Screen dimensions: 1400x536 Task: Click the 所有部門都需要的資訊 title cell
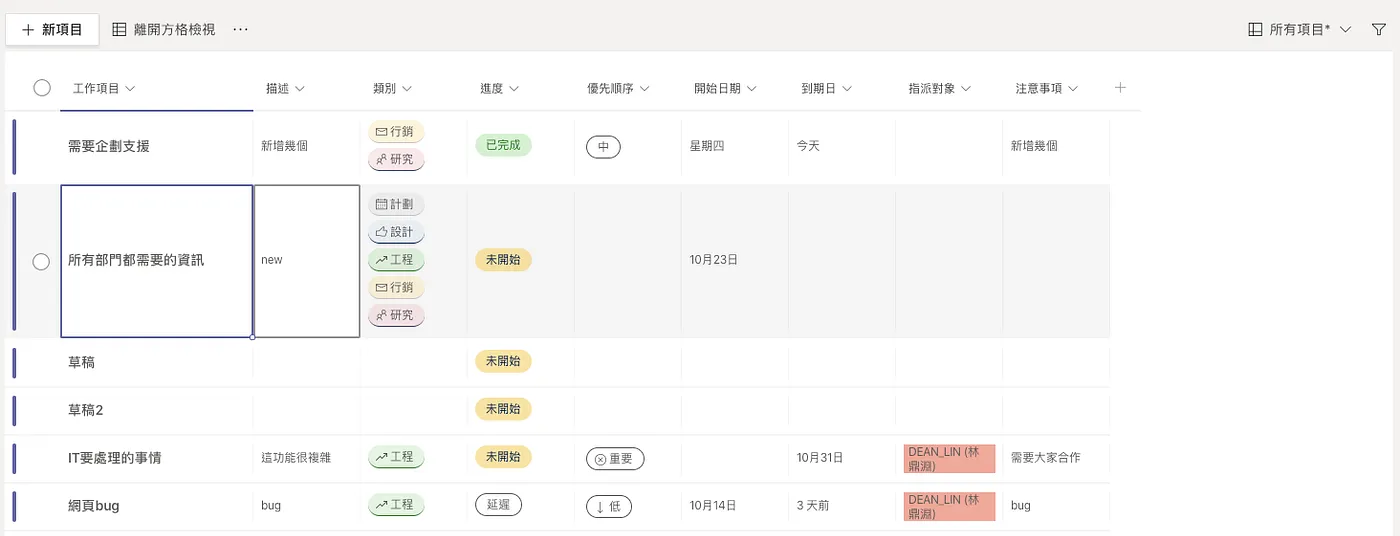click(x=156, y=261)
